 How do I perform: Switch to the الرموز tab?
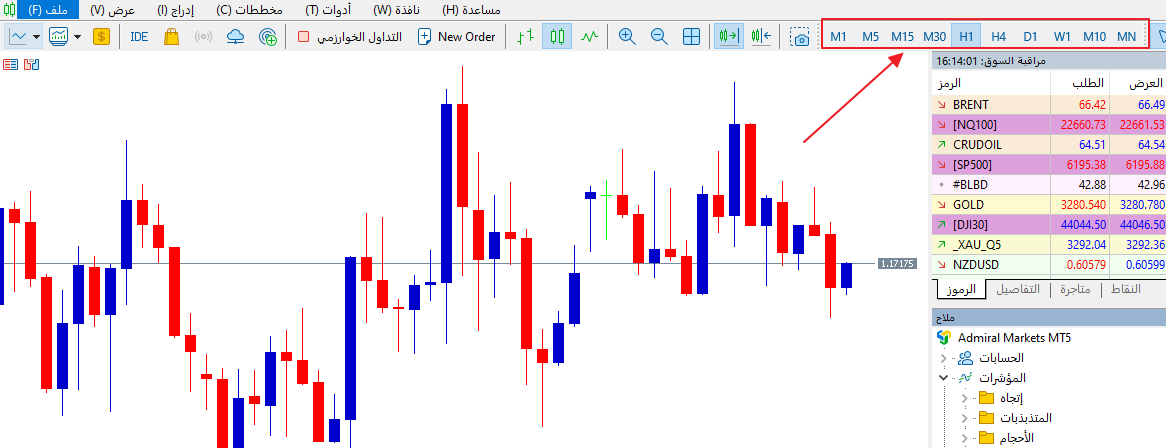coord(961,289)
